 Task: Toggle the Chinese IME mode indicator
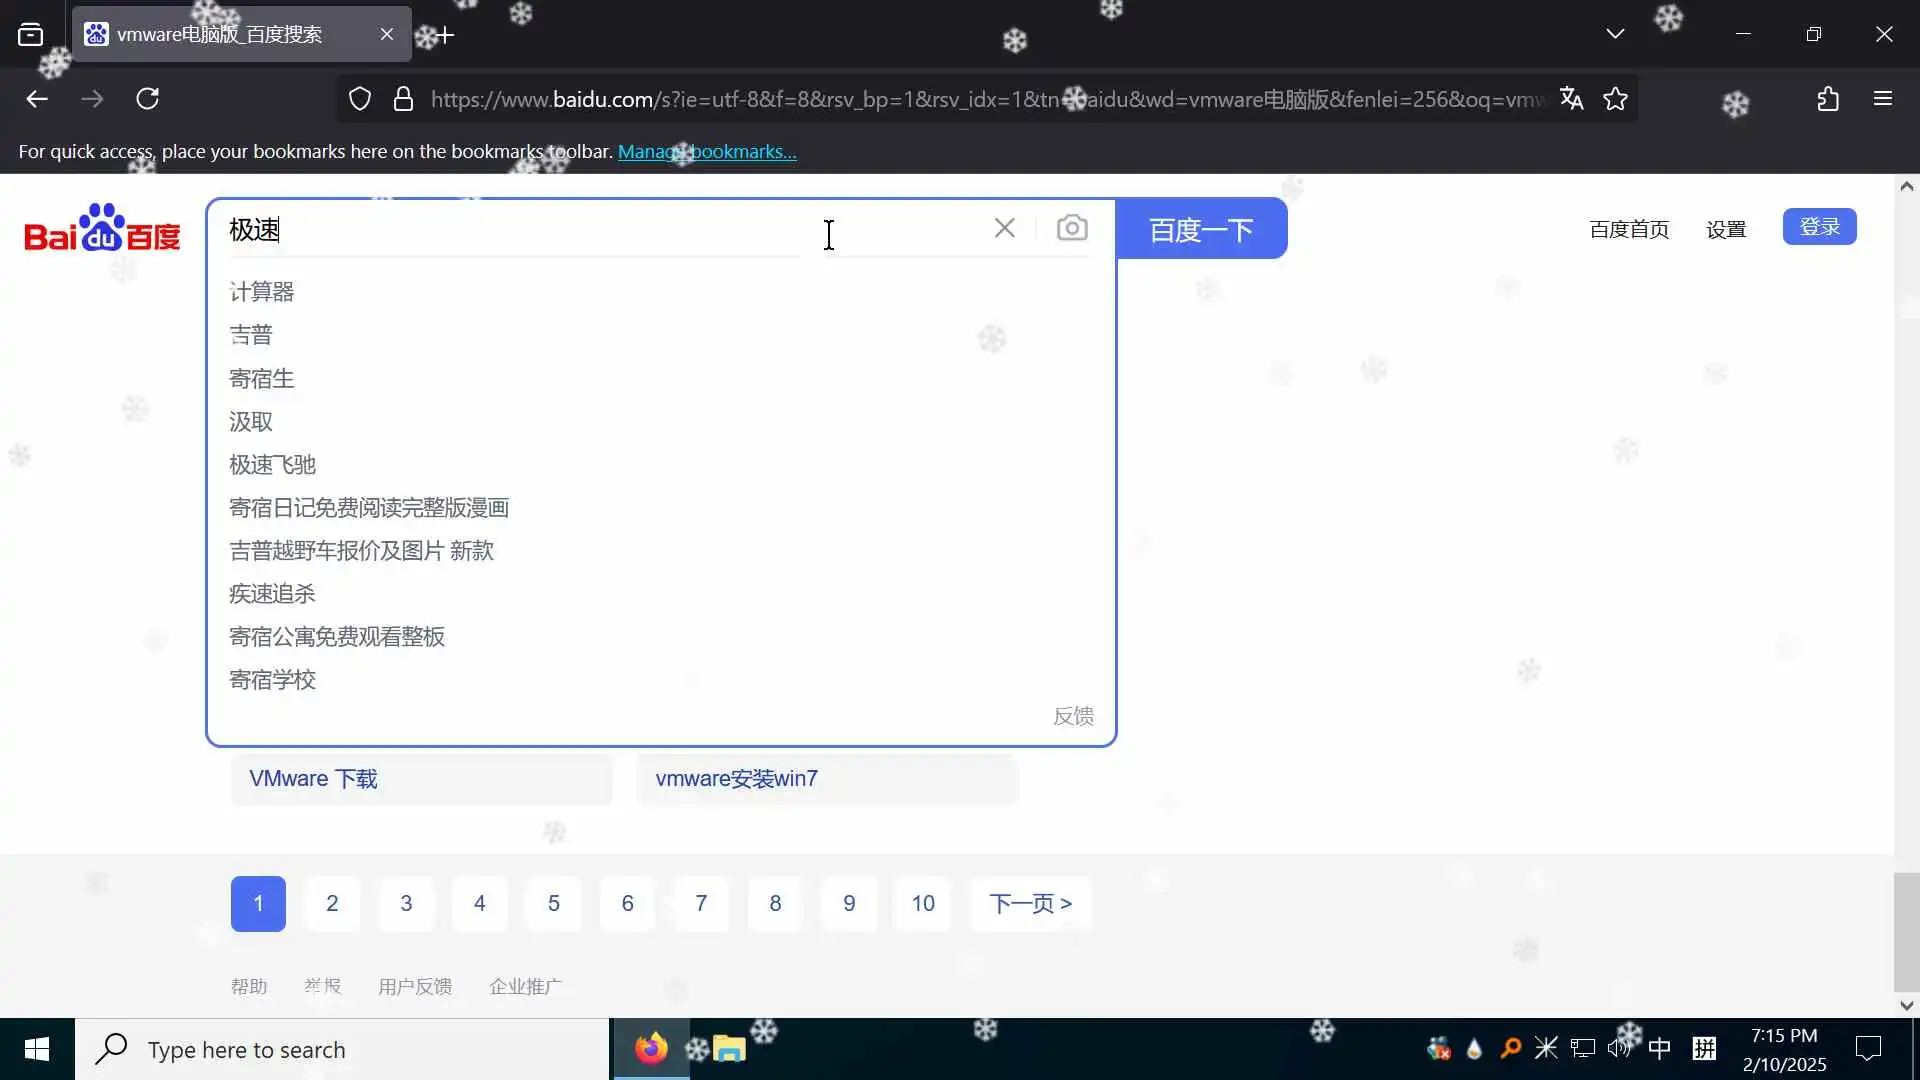pos(1659,1048)
